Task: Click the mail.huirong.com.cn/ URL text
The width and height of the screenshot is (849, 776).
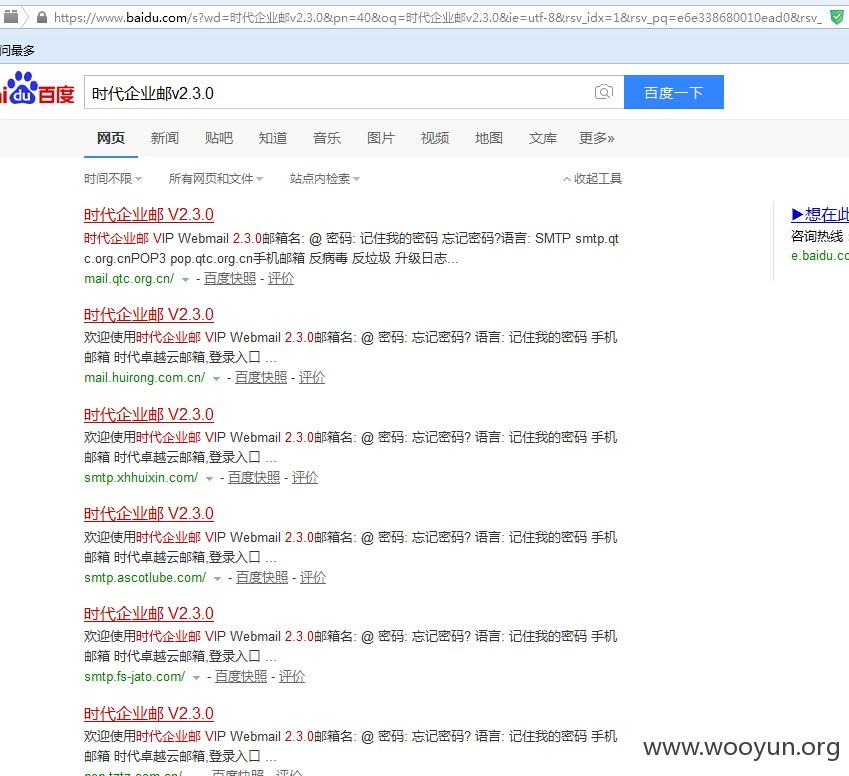Action: tap(145, 377)
